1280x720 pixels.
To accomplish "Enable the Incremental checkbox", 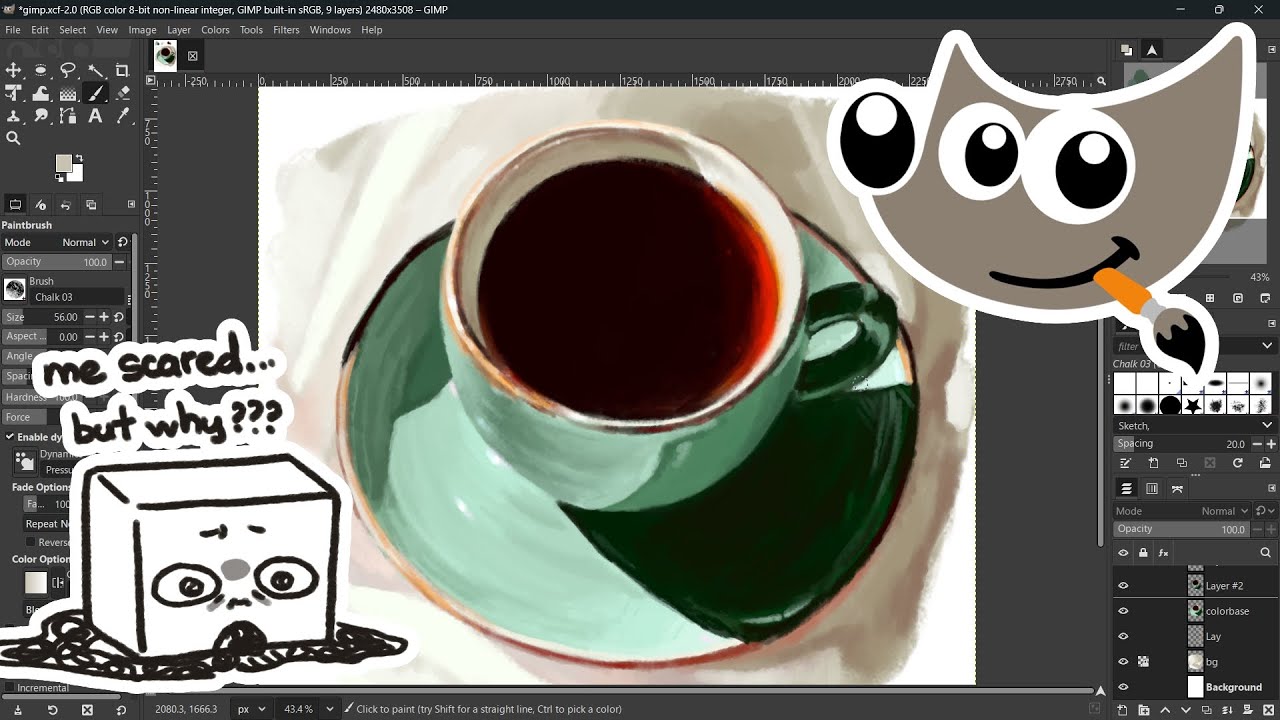I will point(10,688).
